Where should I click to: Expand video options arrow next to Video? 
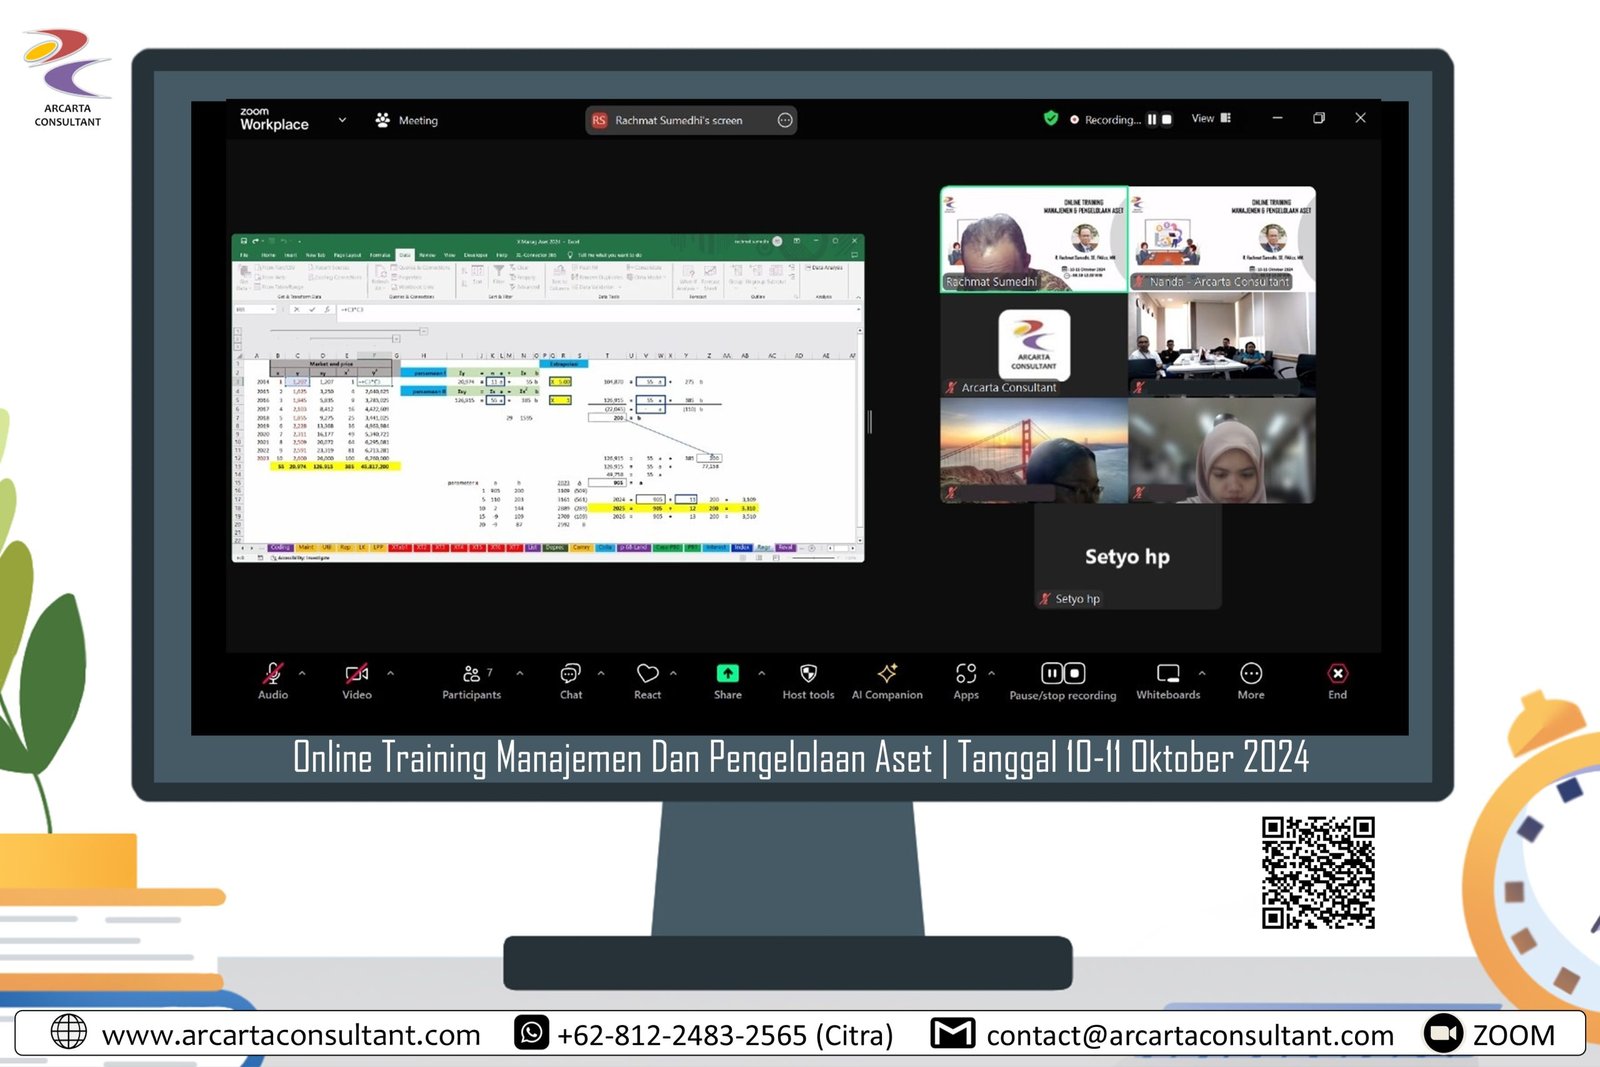coord(390,673)
